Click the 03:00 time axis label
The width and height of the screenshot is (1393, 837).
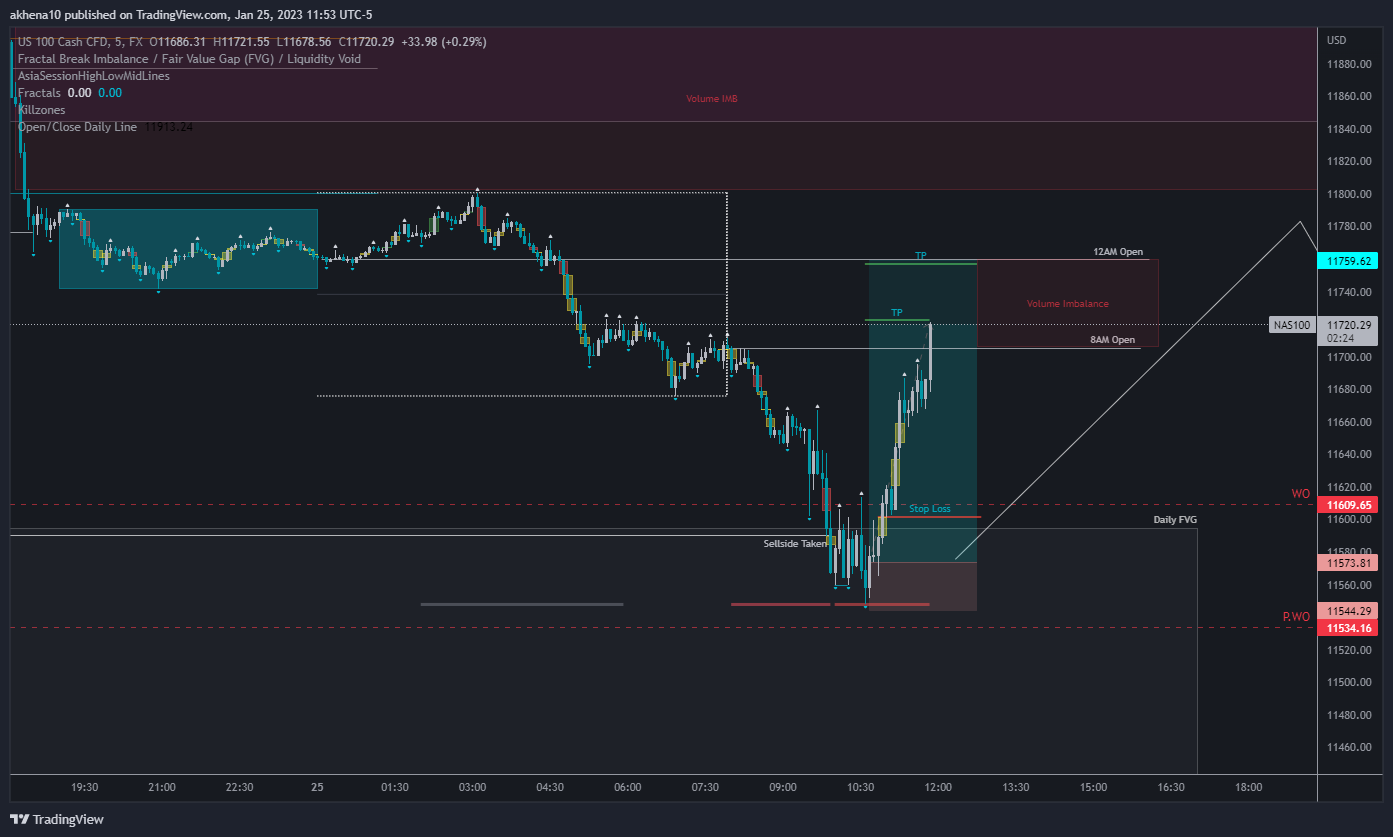tap(472, 787)
